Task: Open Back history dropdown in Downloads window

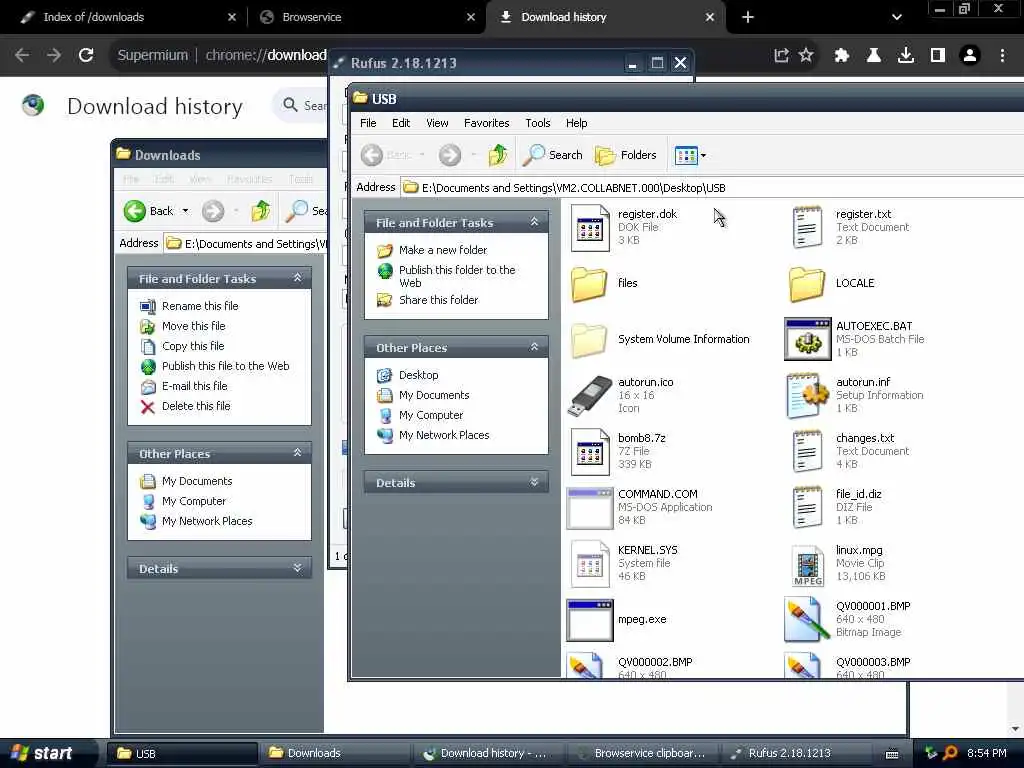Action: [x=185, y=210]
